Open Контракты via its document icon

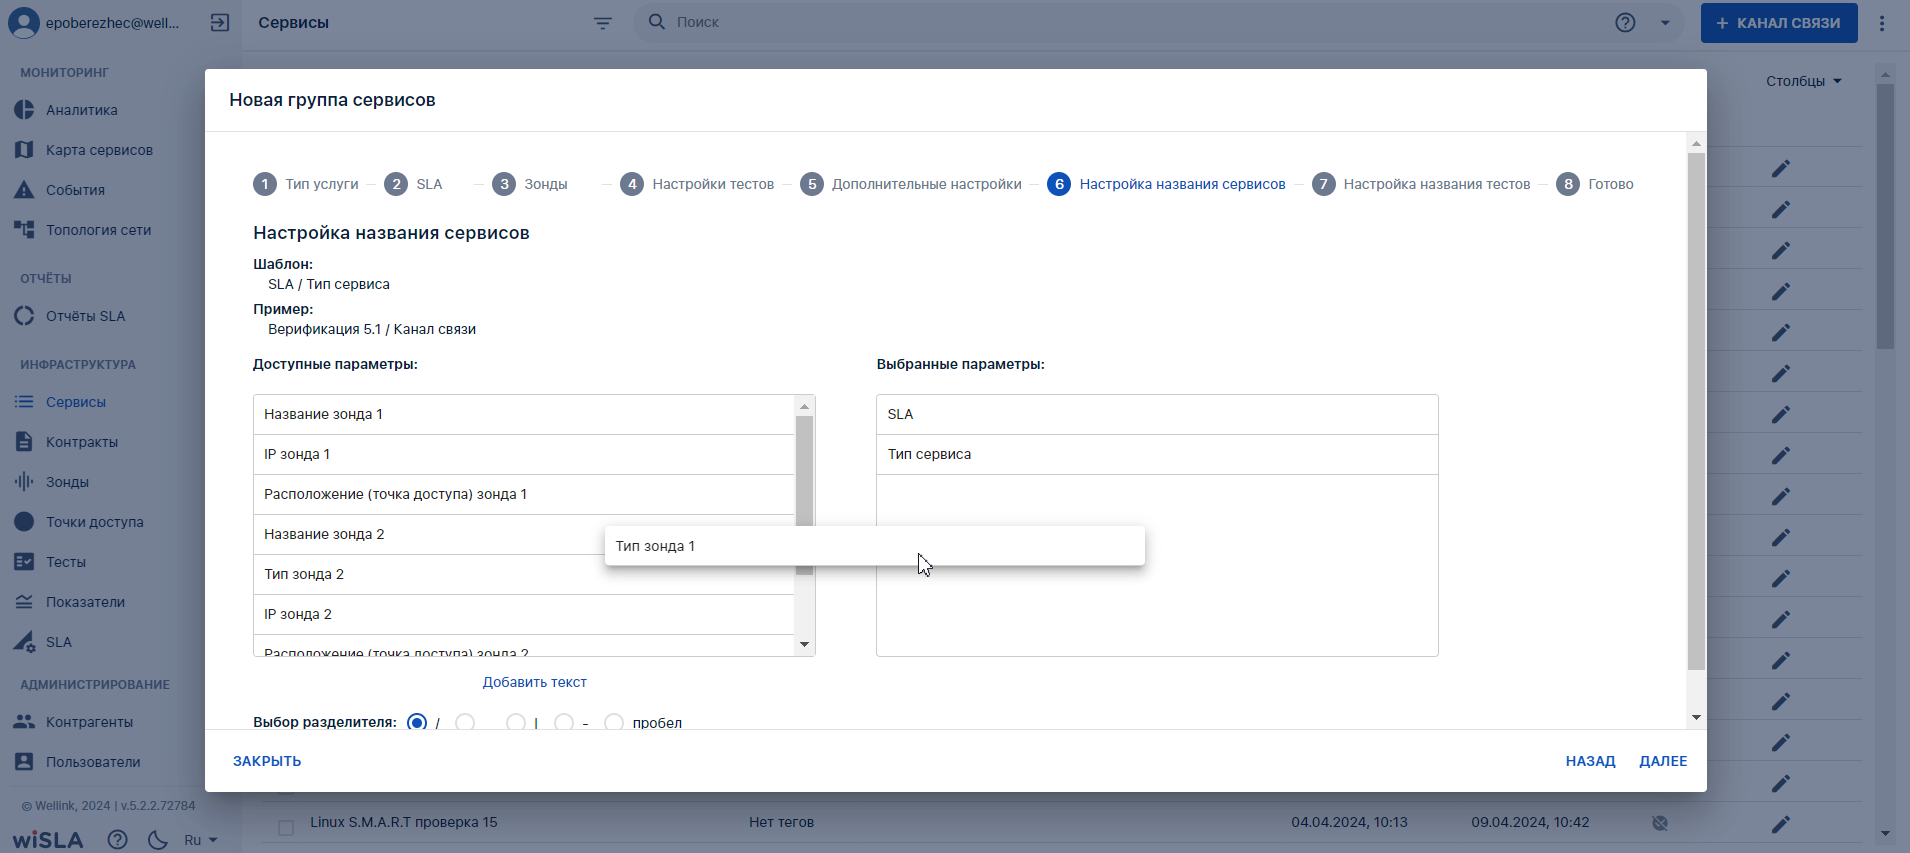(x=24, y=442)
